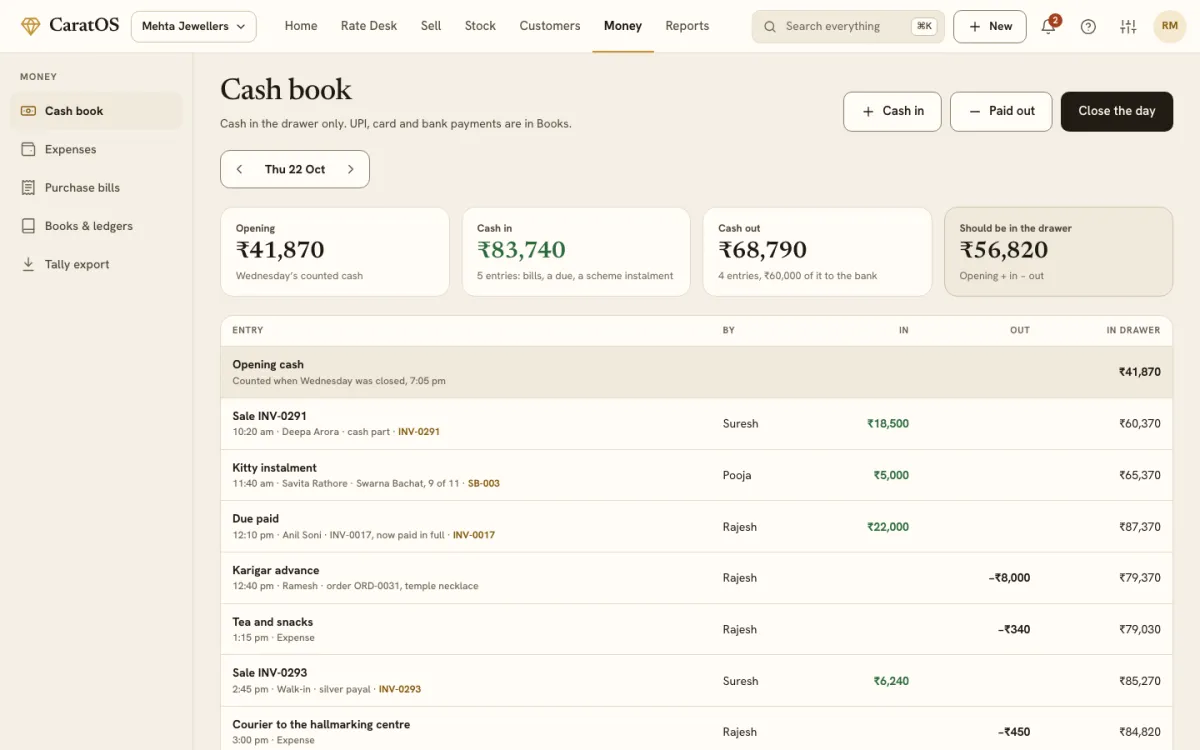Click the −₹8,000 cash out amount
This screenshot has height=750, width=1200.
[x=1008, y=578]
